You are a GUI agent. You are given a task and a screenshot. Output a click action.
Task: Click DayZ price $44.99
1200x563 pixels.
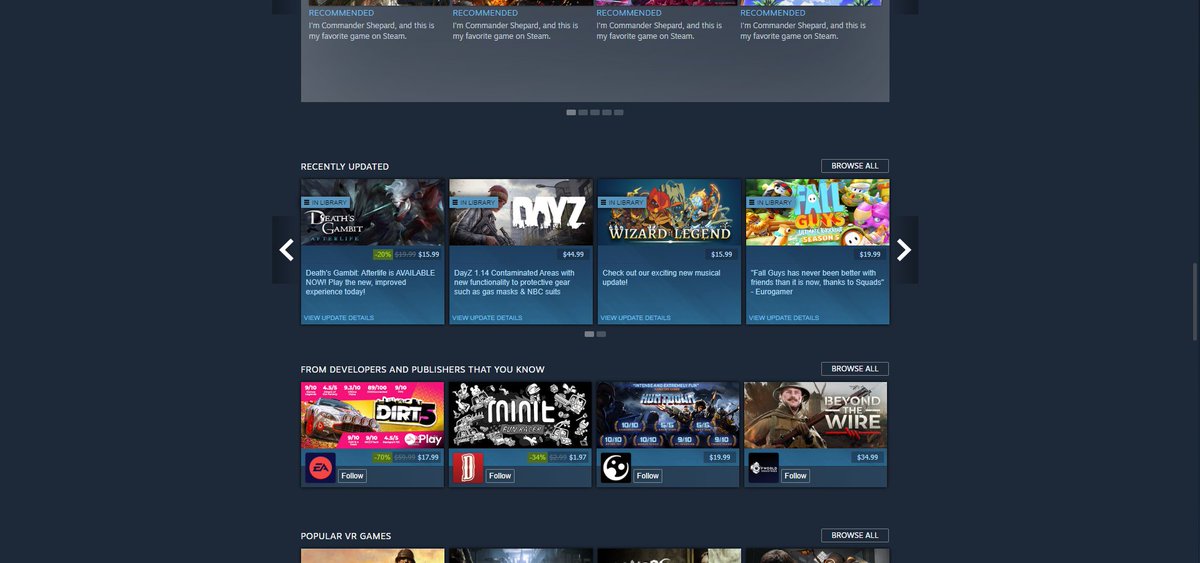coord(573,254)
